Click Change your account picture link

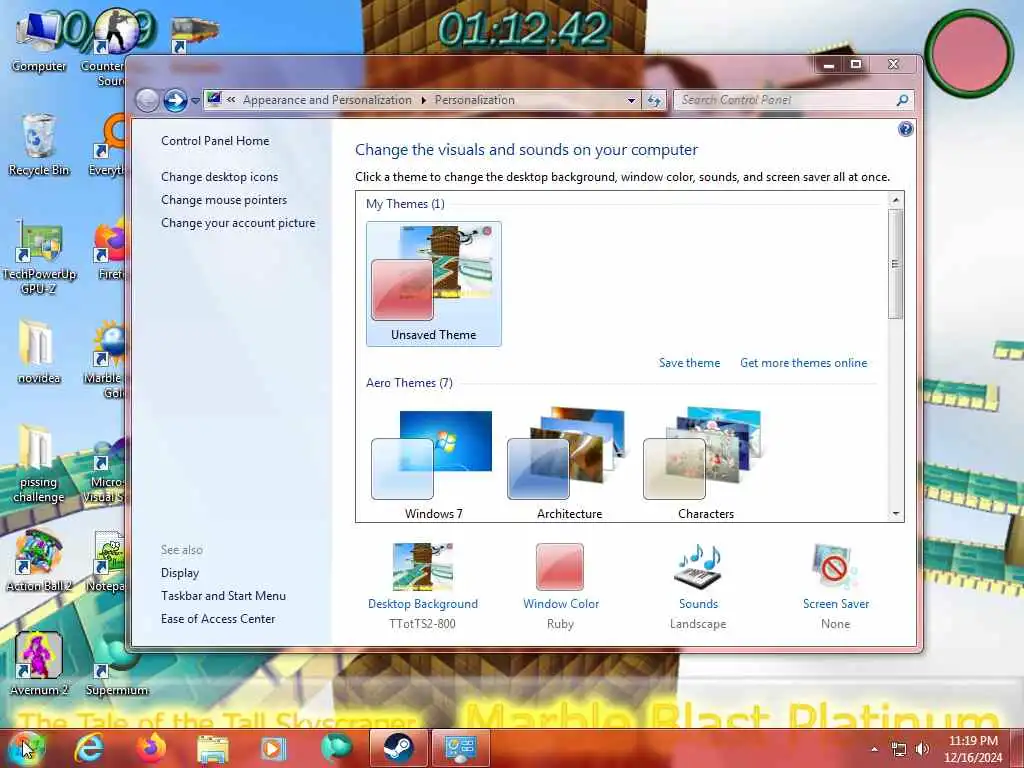[x=238, y=223]
